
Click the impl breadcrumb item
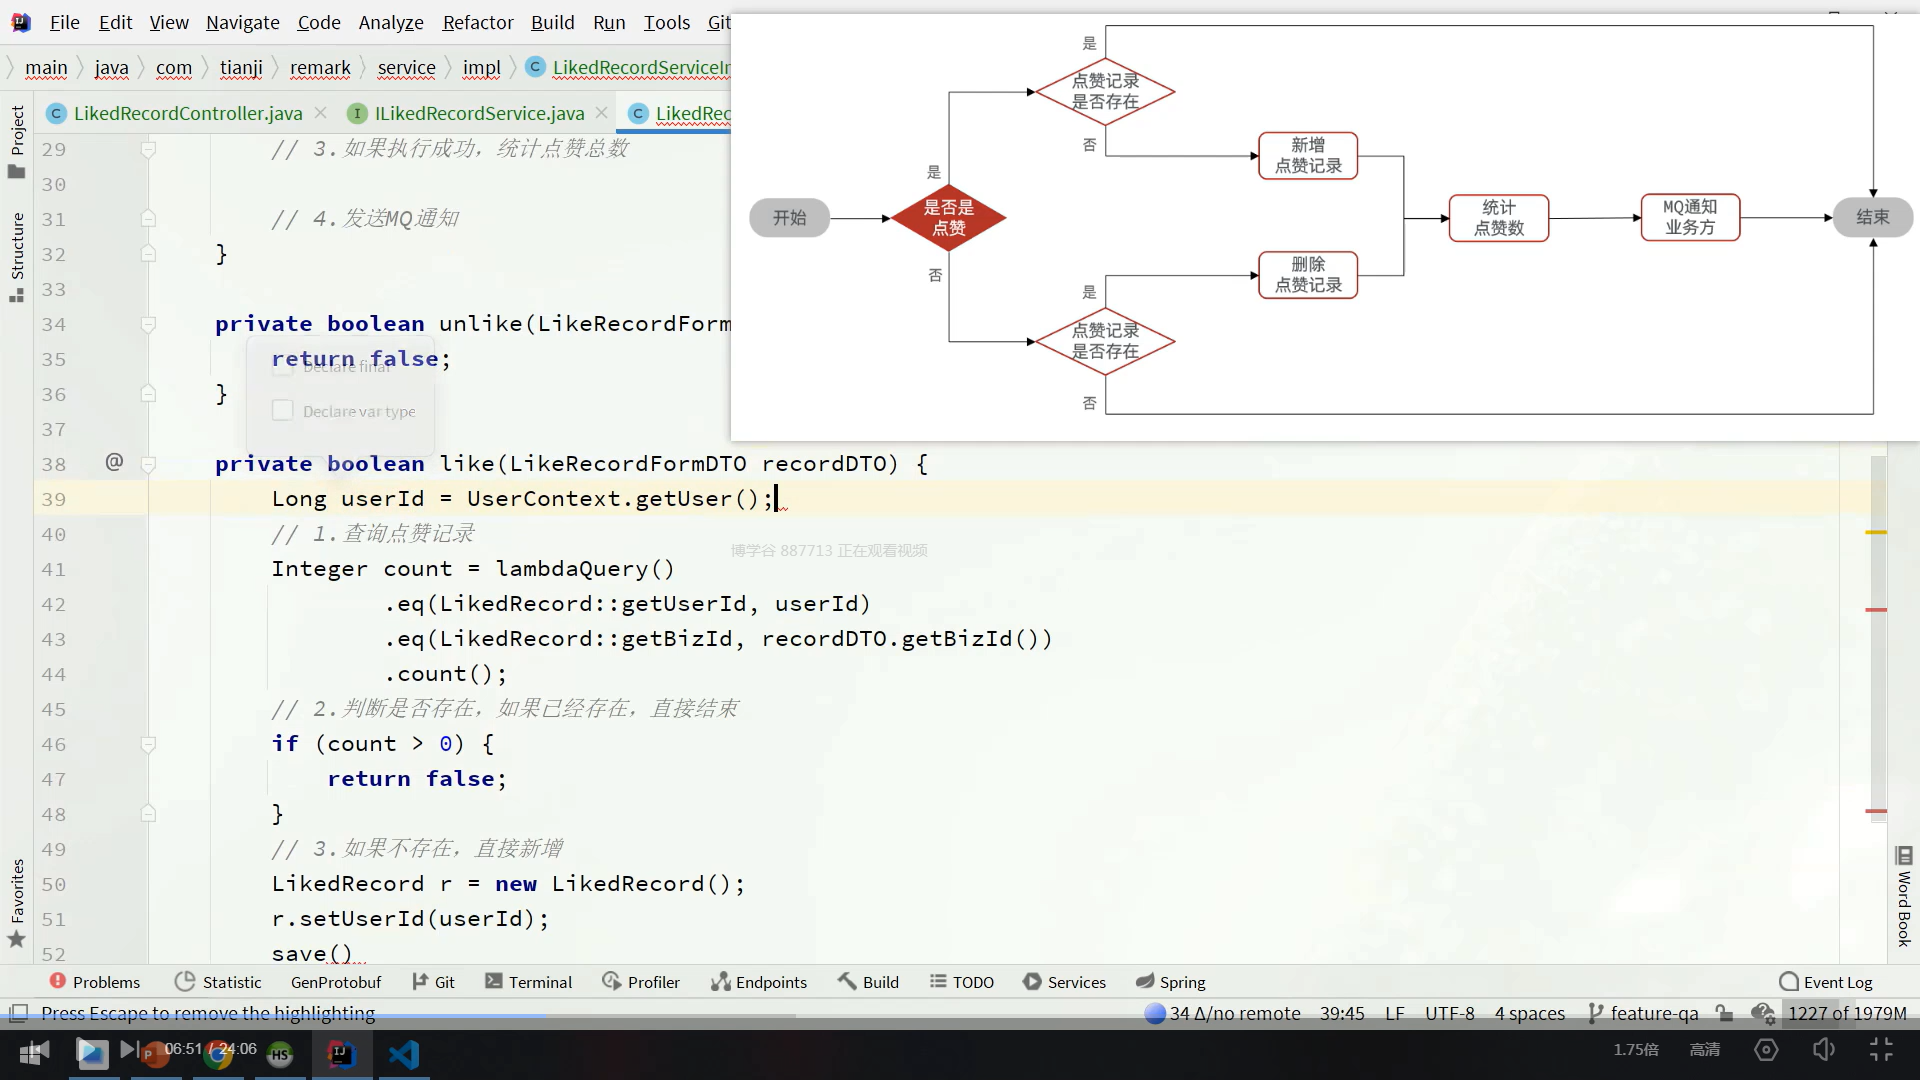481,68
